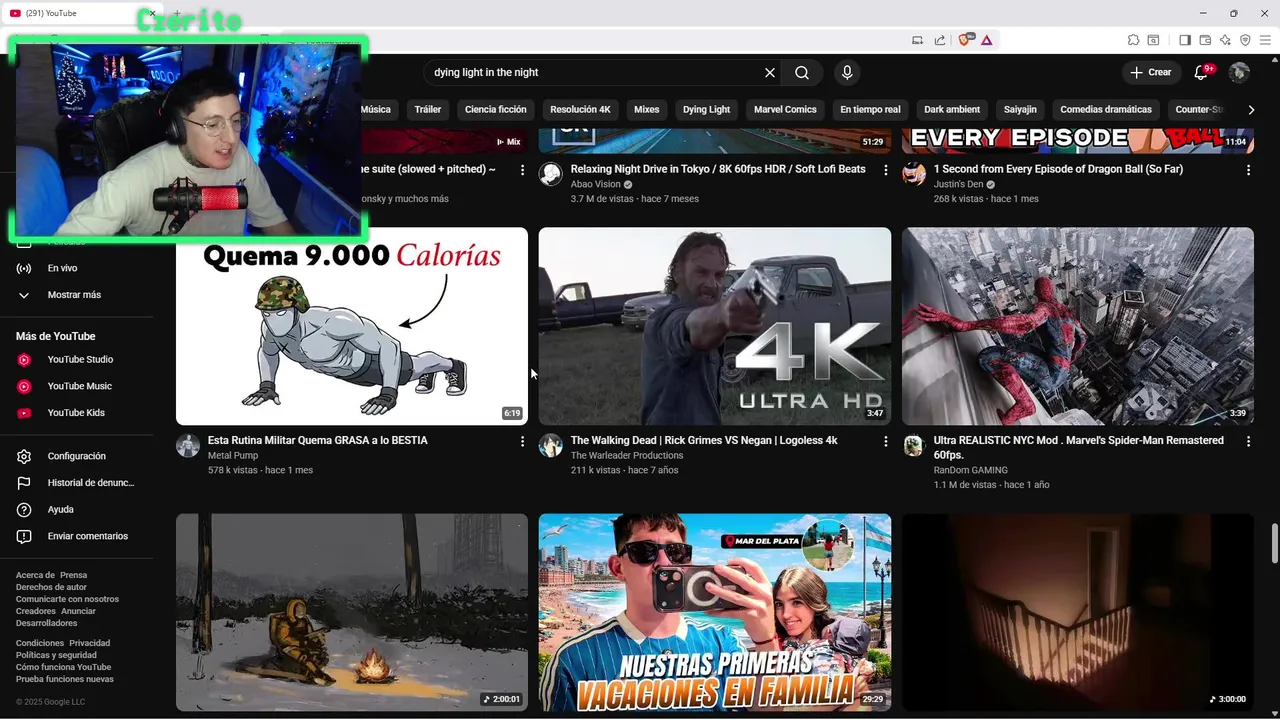This screenshot has width=1280, height=720.
Task: Play the campfire snow scene thumbnail
Action: pyautogui.click(x=352, y=612)
